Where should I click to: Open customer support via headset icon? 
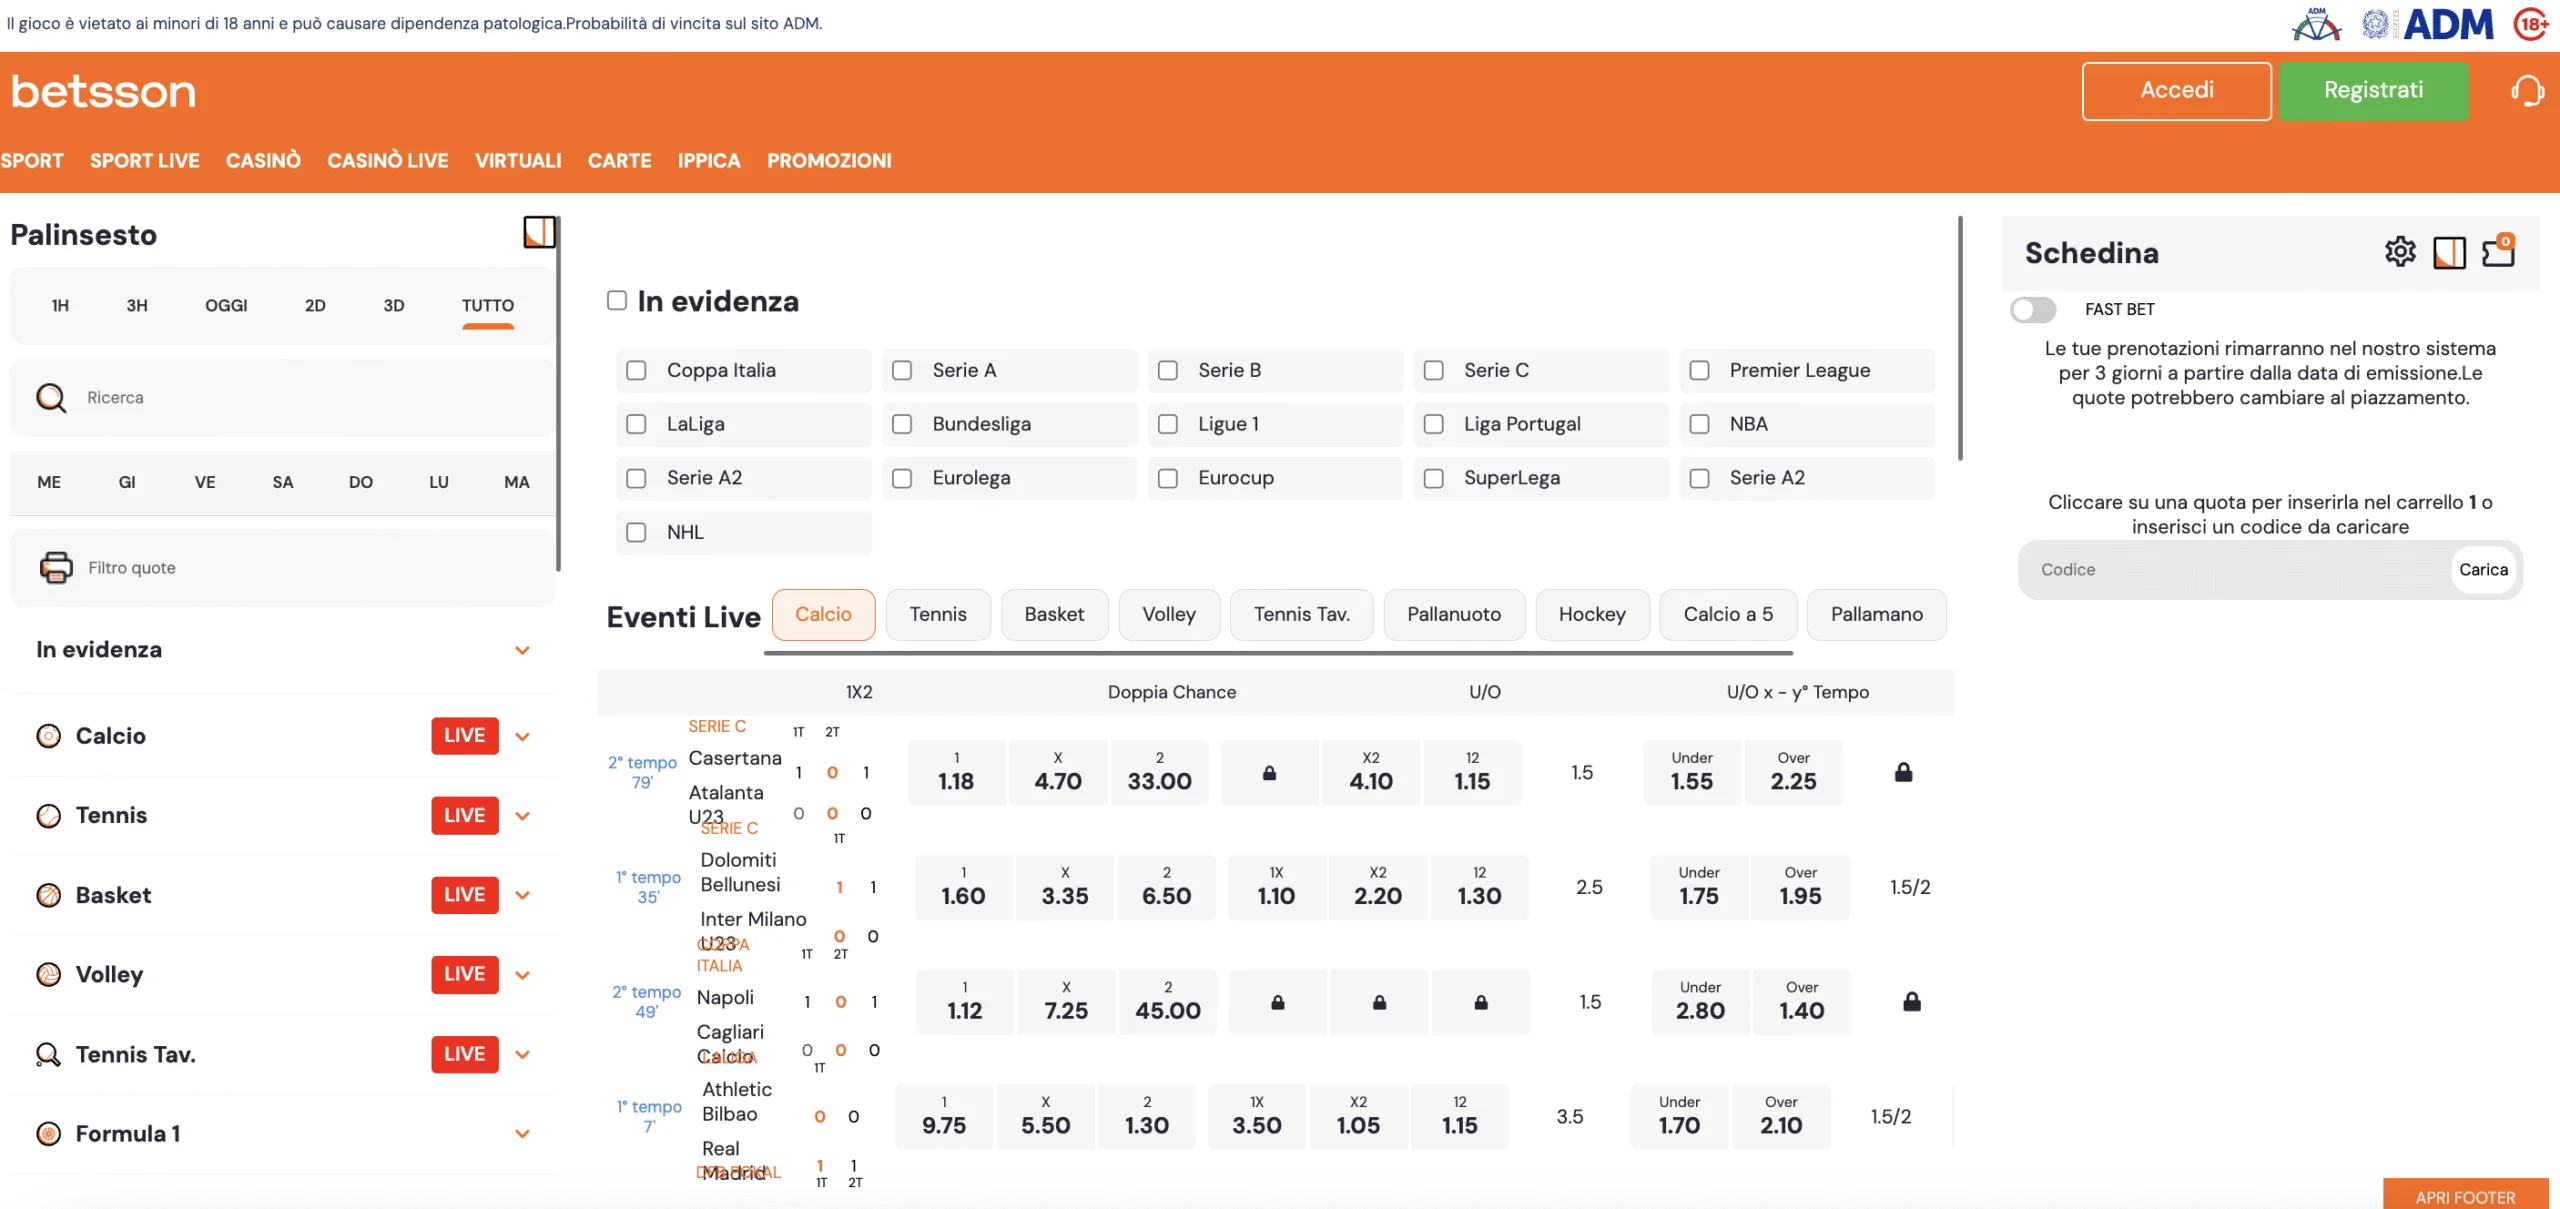click(x=2527, y=90)
